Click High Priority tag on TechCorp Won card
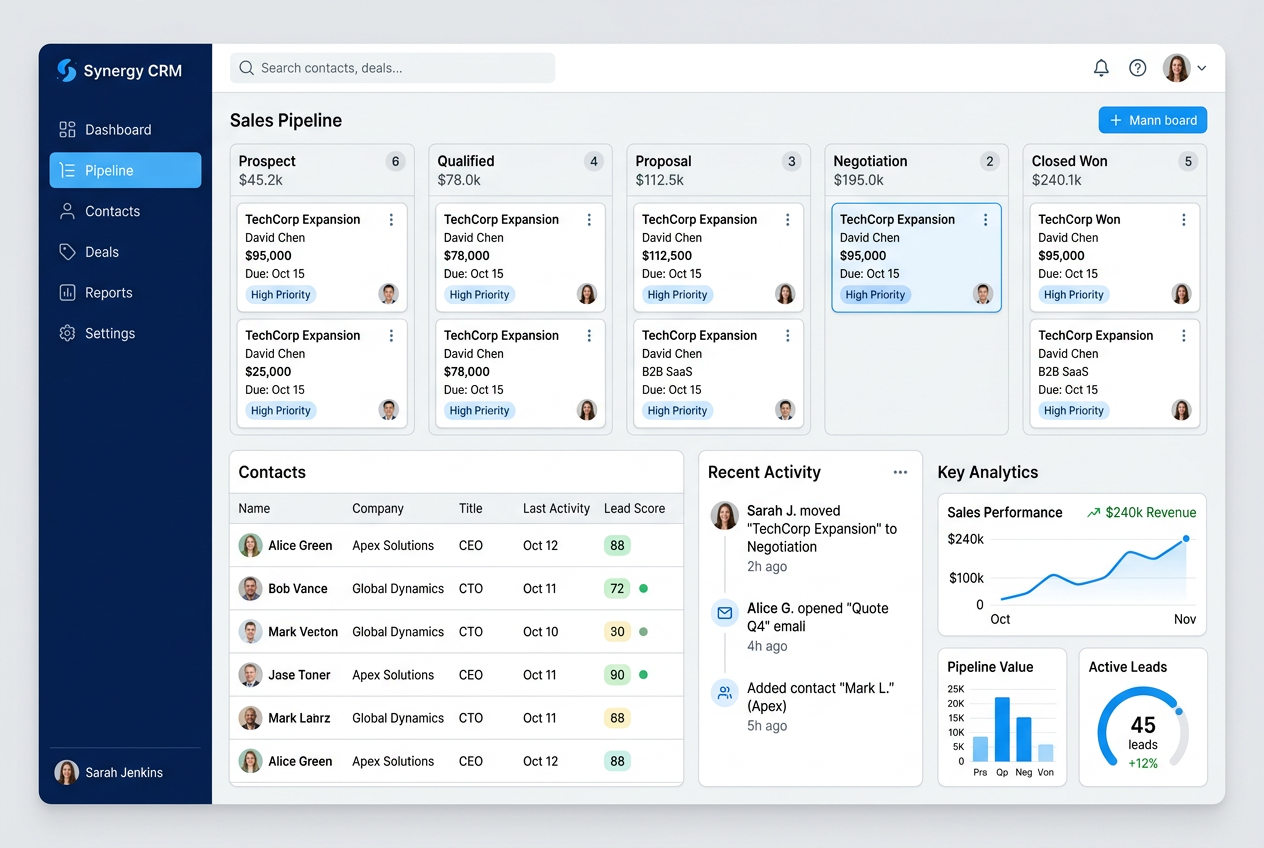The width and height of the screenshot is (1264, 848). click(1073, 295)
